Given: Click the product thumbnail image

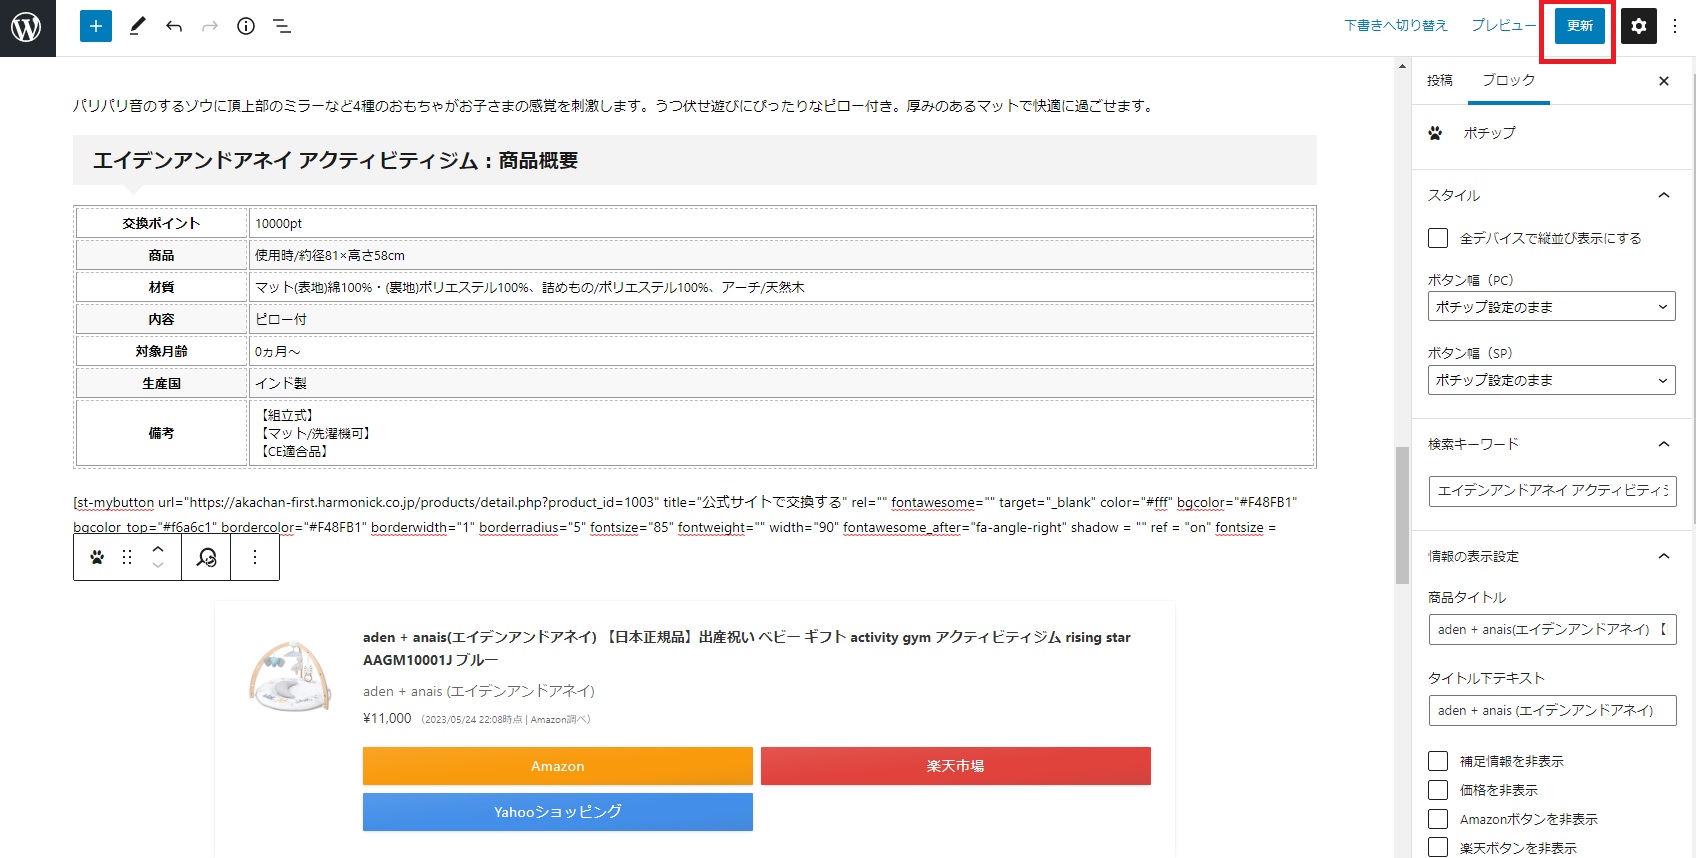Looking at the screenshot, I should [290, 678].
